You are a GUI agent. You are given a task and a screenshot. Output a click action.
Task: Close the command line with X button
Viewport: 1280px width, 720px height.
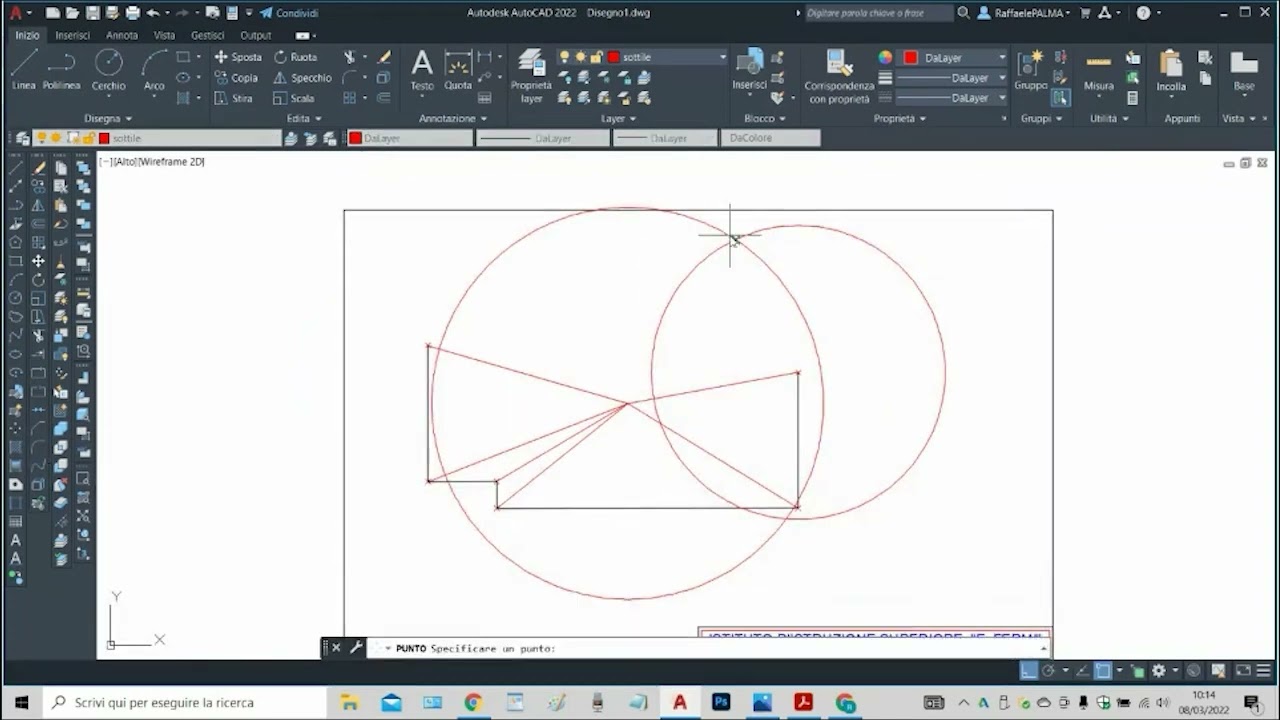click(336, 648)
